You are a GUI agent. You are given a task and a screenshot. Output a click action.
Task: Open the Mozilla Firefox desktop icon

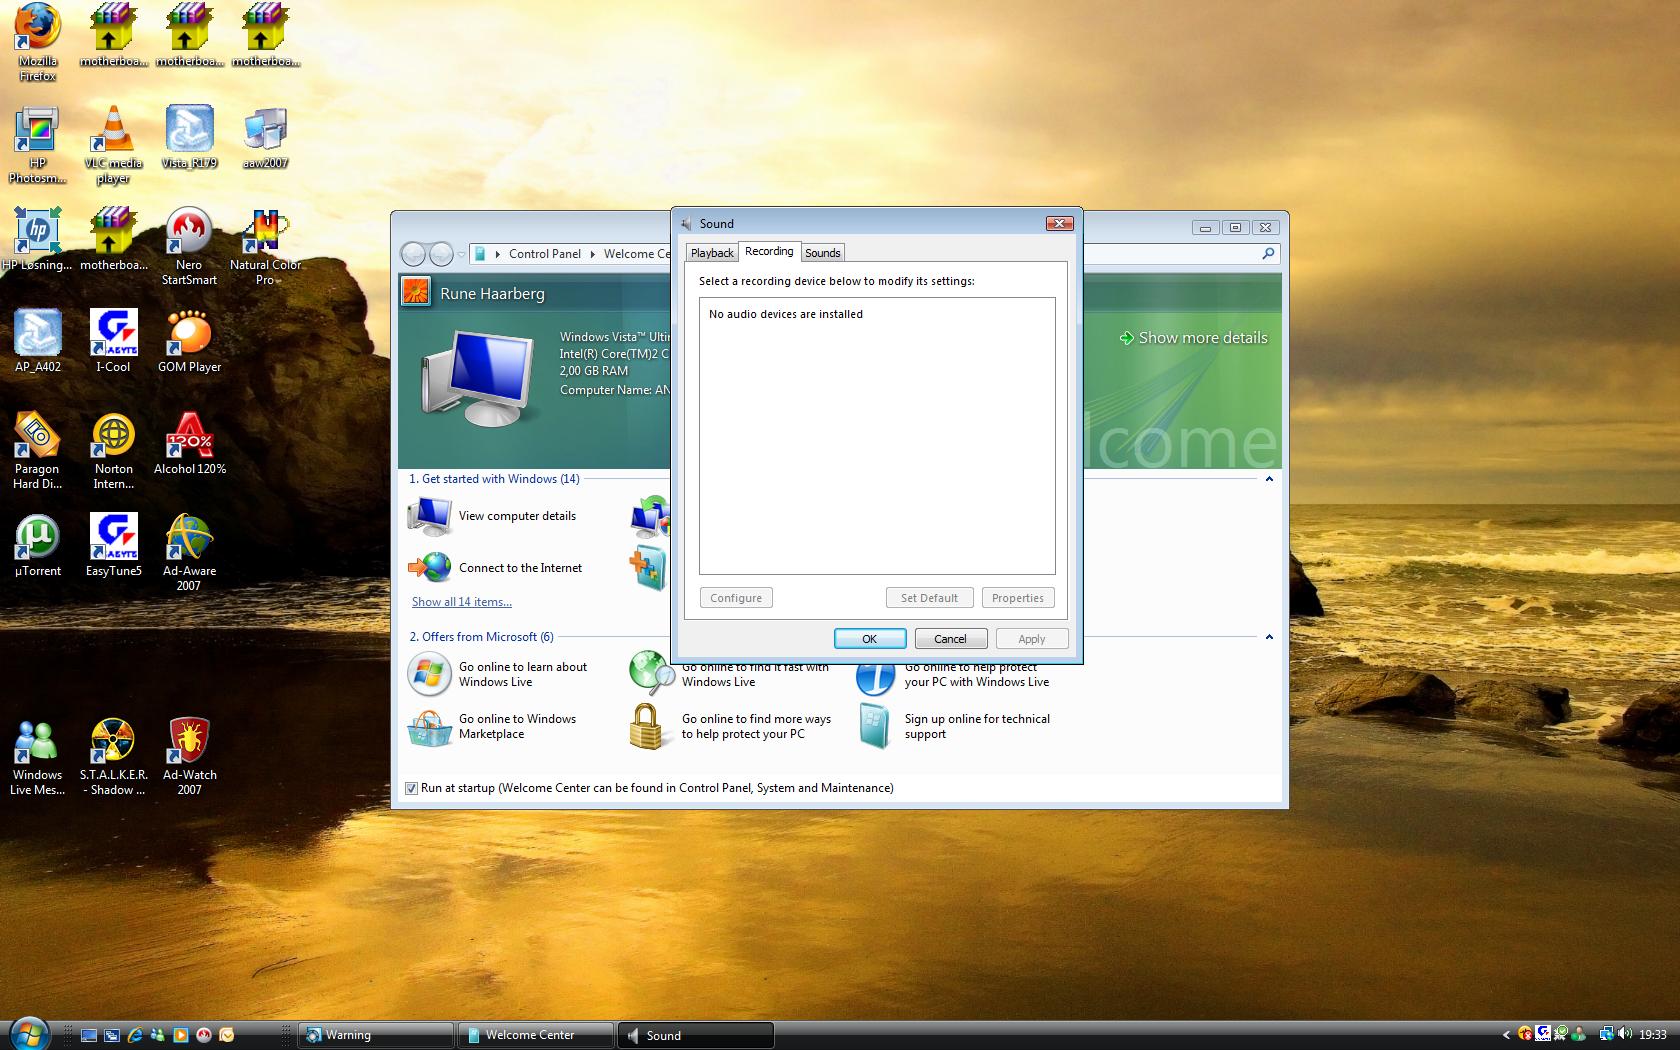point(37,42)
